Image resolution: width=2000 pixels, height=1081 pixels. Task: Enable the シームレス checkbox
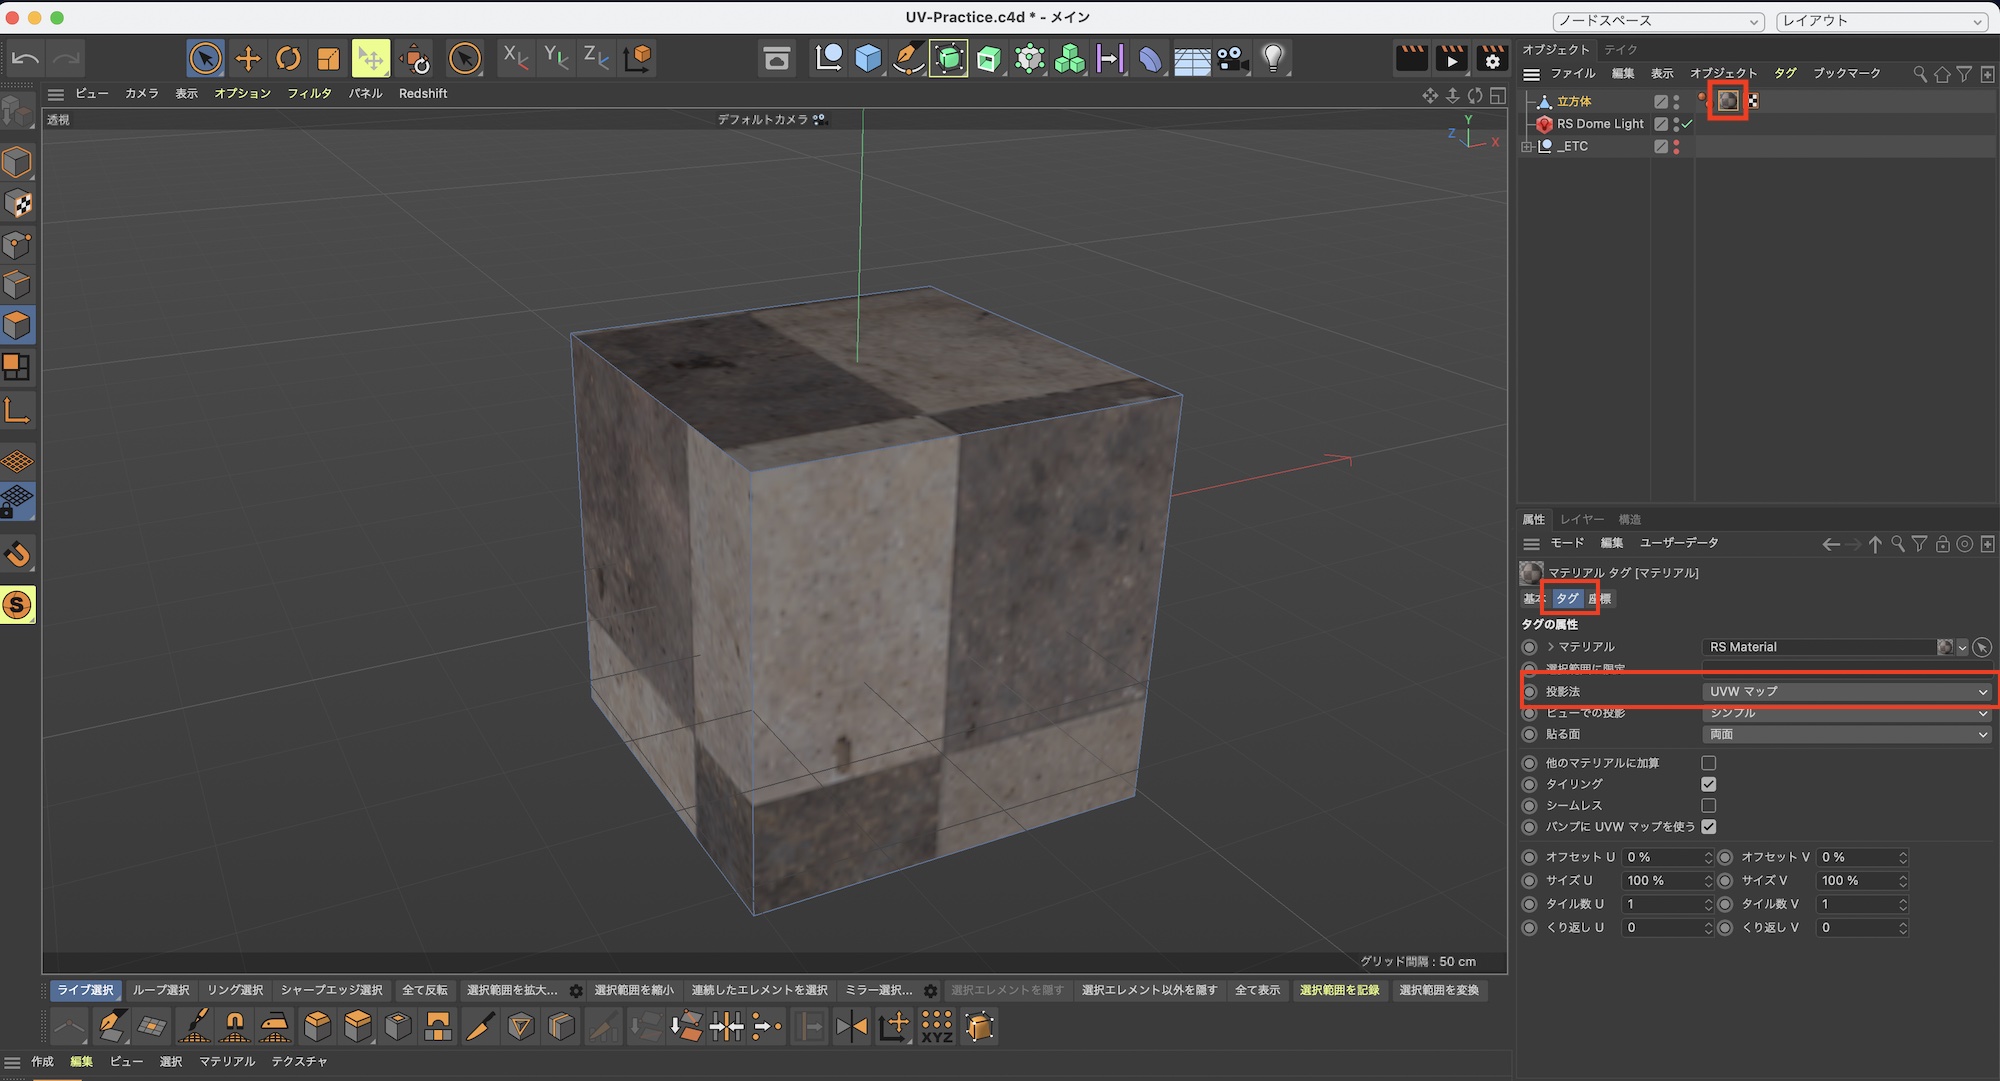1709,805
